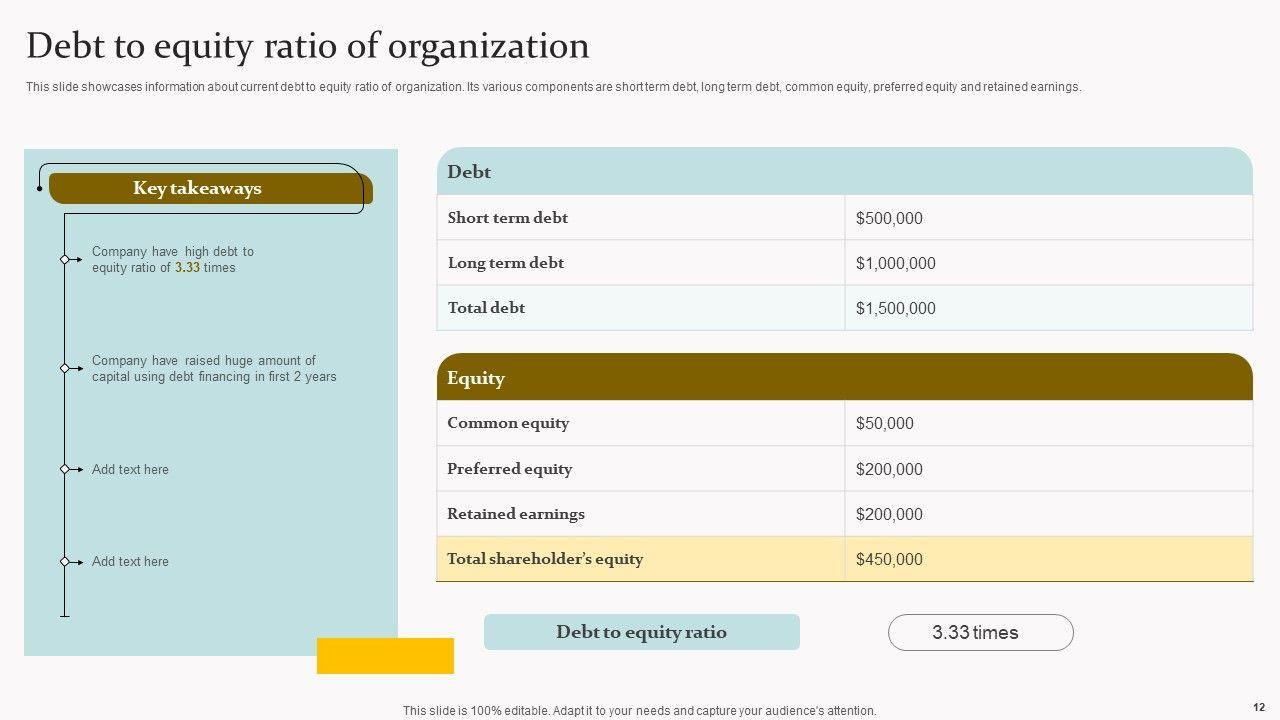The width and height of the screenshot is (1280, 720).
Task: Select the Common equity value $50,000
Action: point(884,423)
